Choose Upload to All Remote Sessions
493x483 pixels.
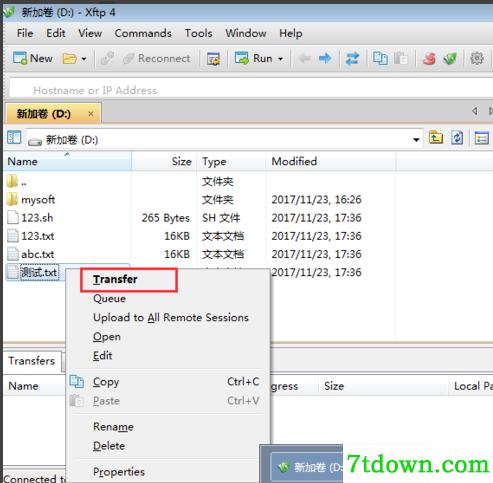(171, 317)
